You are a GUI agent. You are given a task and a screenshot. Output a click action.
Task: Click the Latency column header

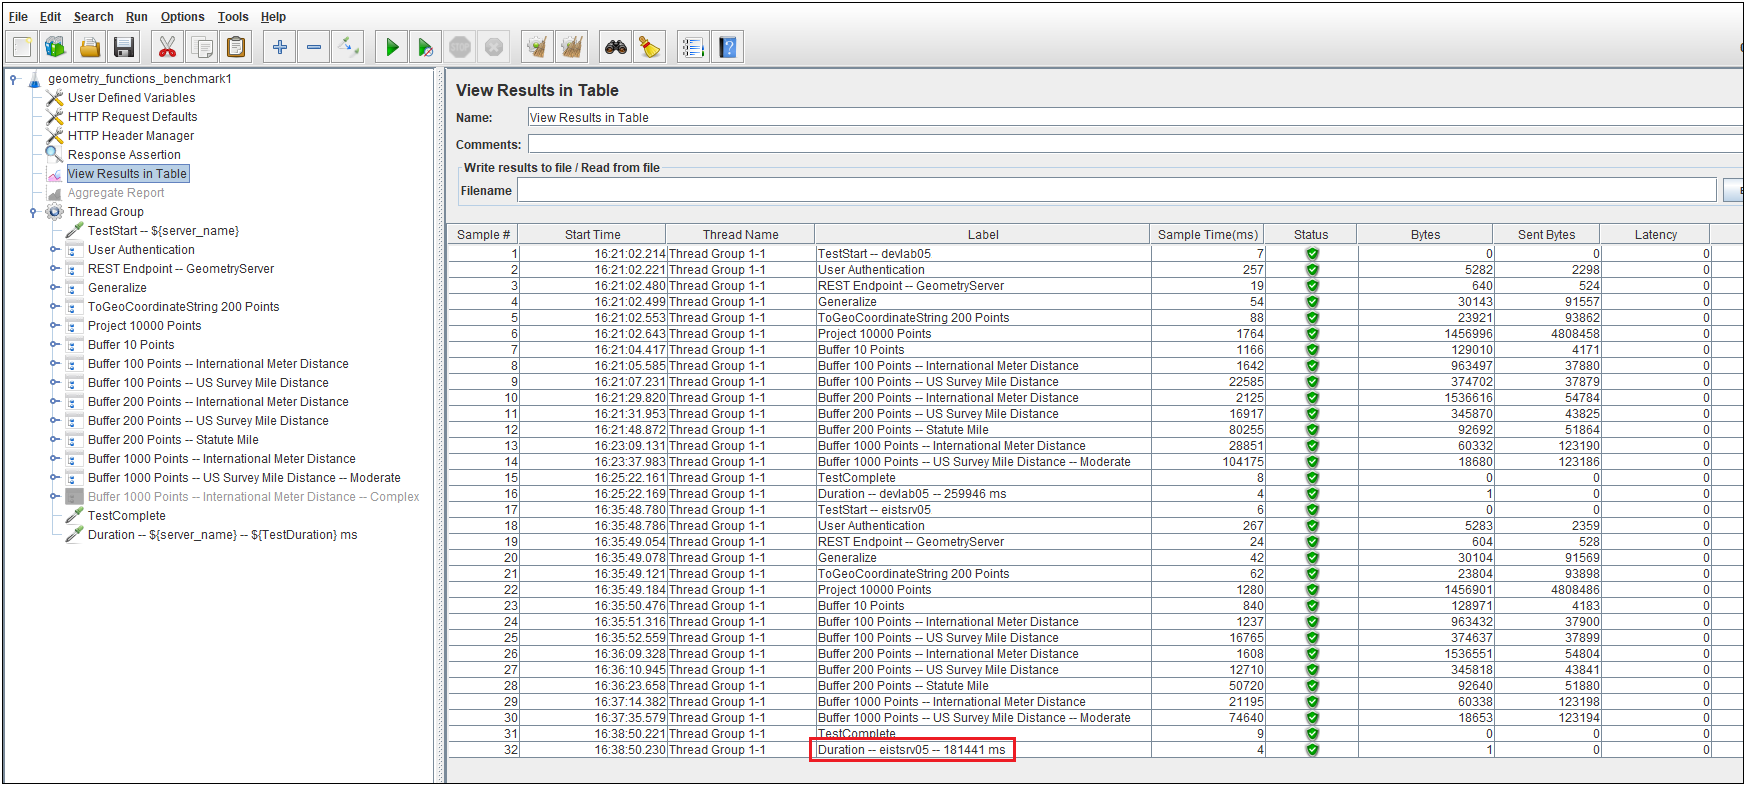[1656, 235]
